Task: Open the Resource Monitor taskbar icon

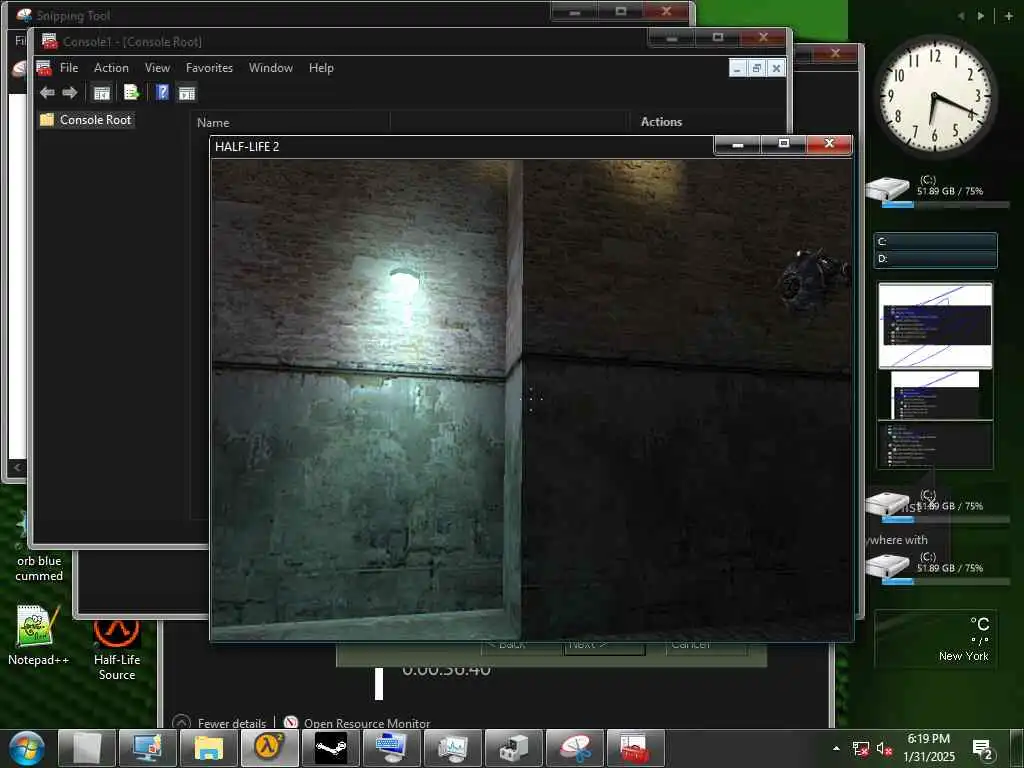Action: point(453,748)
